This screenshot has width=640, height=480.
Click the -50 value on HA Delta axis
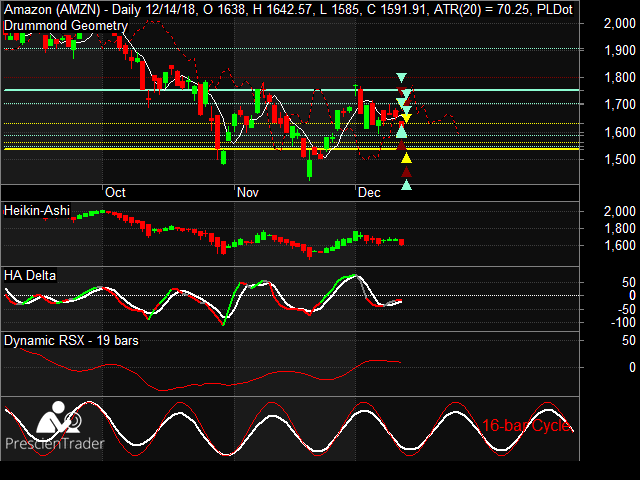click(626, 309)
